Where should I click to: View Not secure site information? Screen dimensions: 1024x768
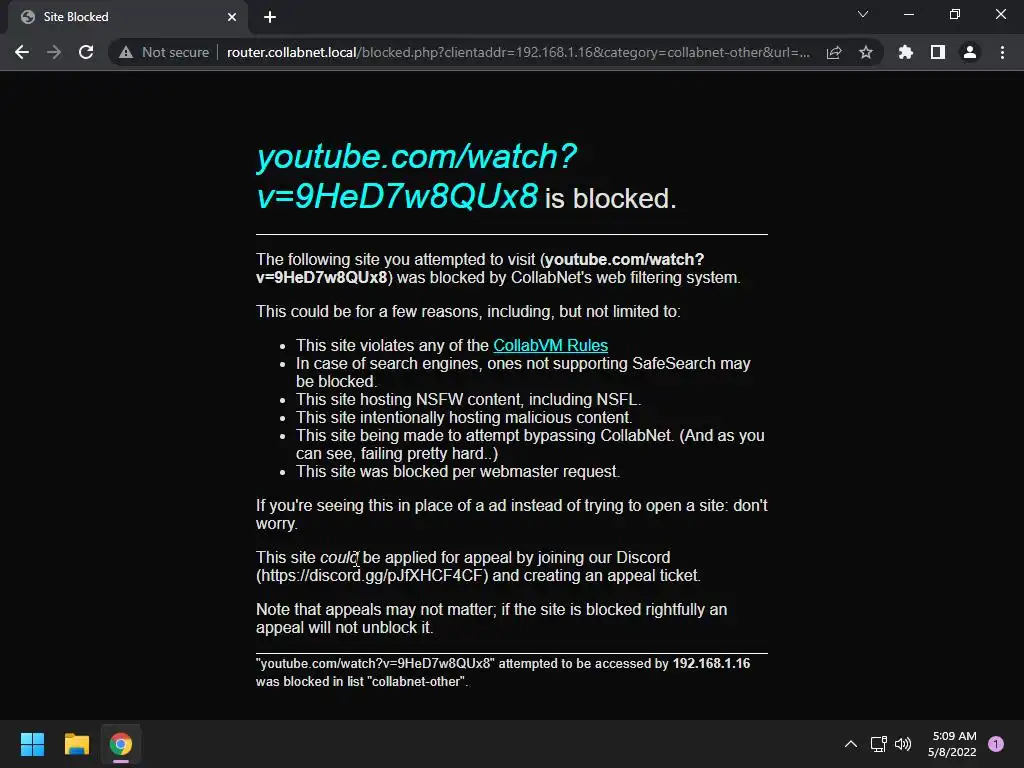[x=164, y=52]
